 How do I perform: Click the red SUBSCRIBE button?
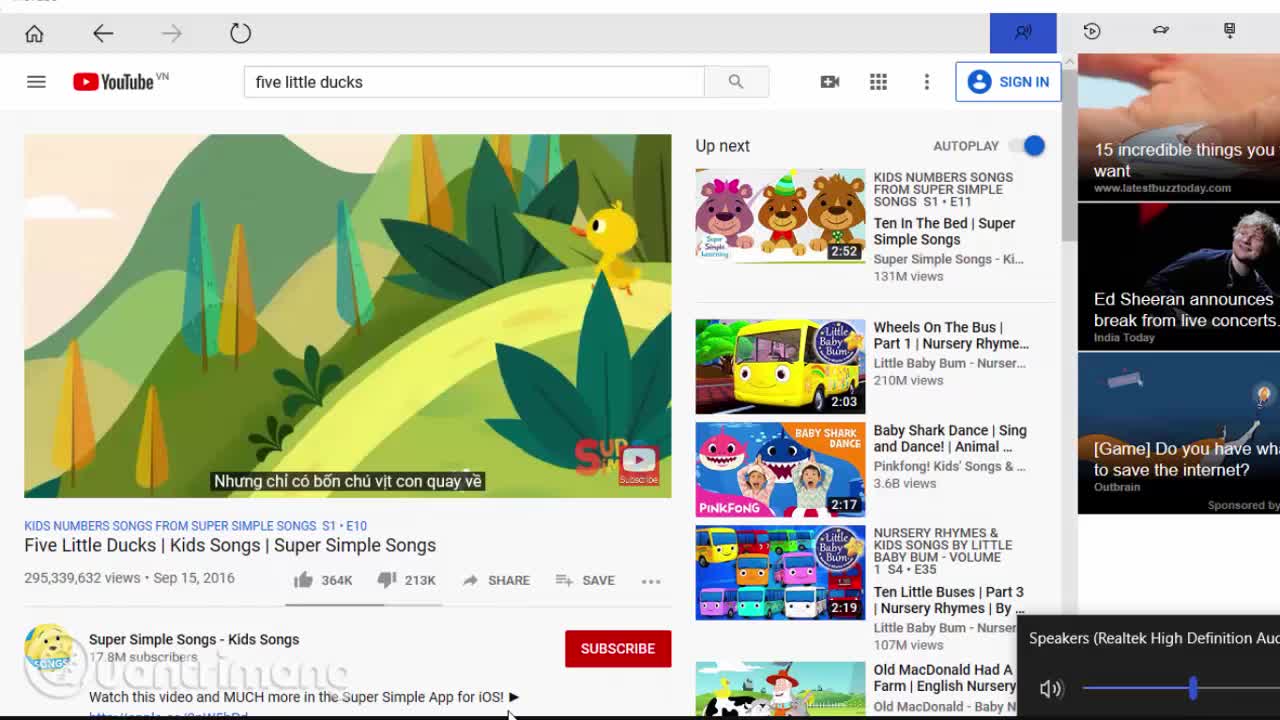tap(618, 649)
